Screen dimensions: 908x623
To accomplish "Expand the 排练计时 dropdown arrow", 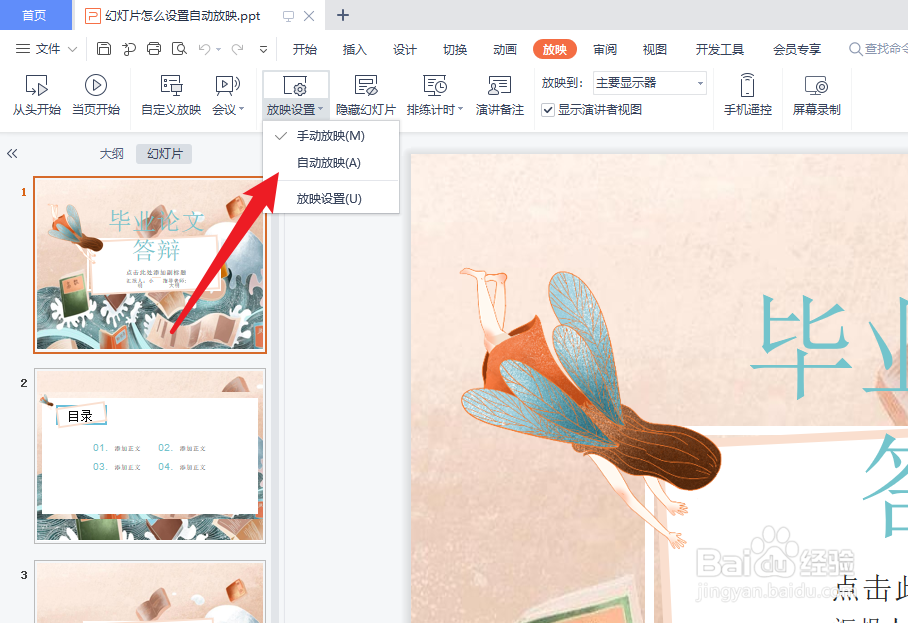I will (x=460, y=109).
